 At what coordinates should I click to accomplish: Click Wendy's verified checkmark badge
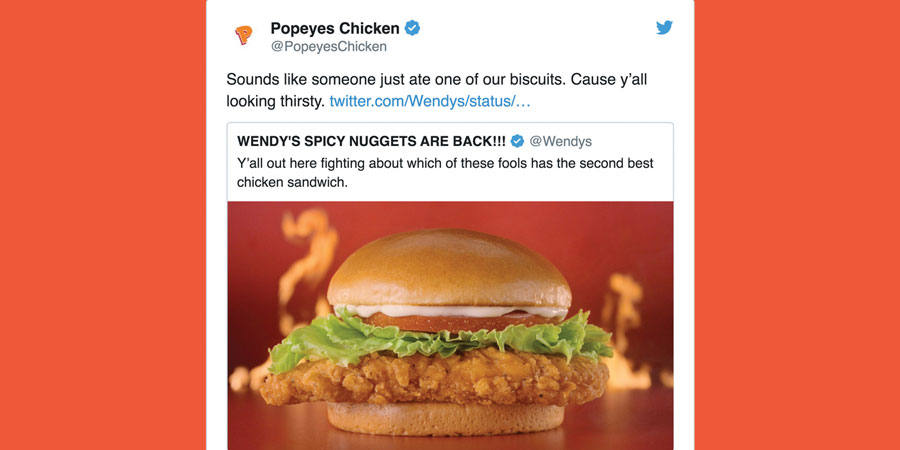(x=517, y=141)
